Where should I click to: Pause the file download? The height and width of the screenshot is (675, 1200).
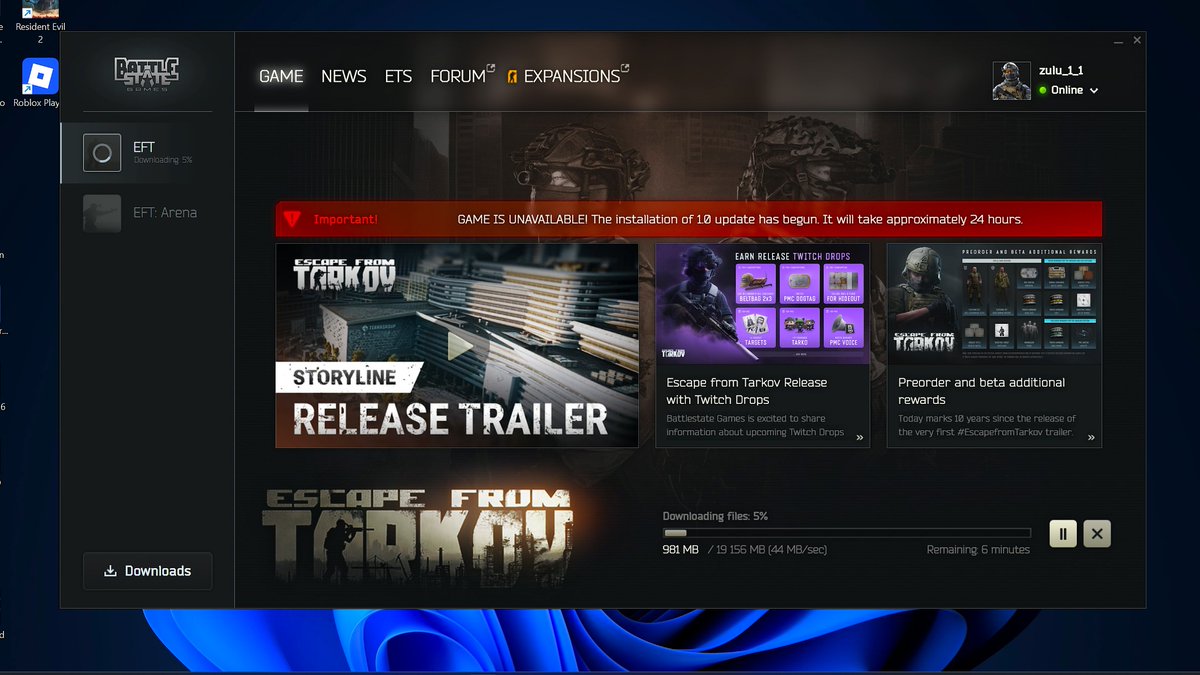[1063, 534]
